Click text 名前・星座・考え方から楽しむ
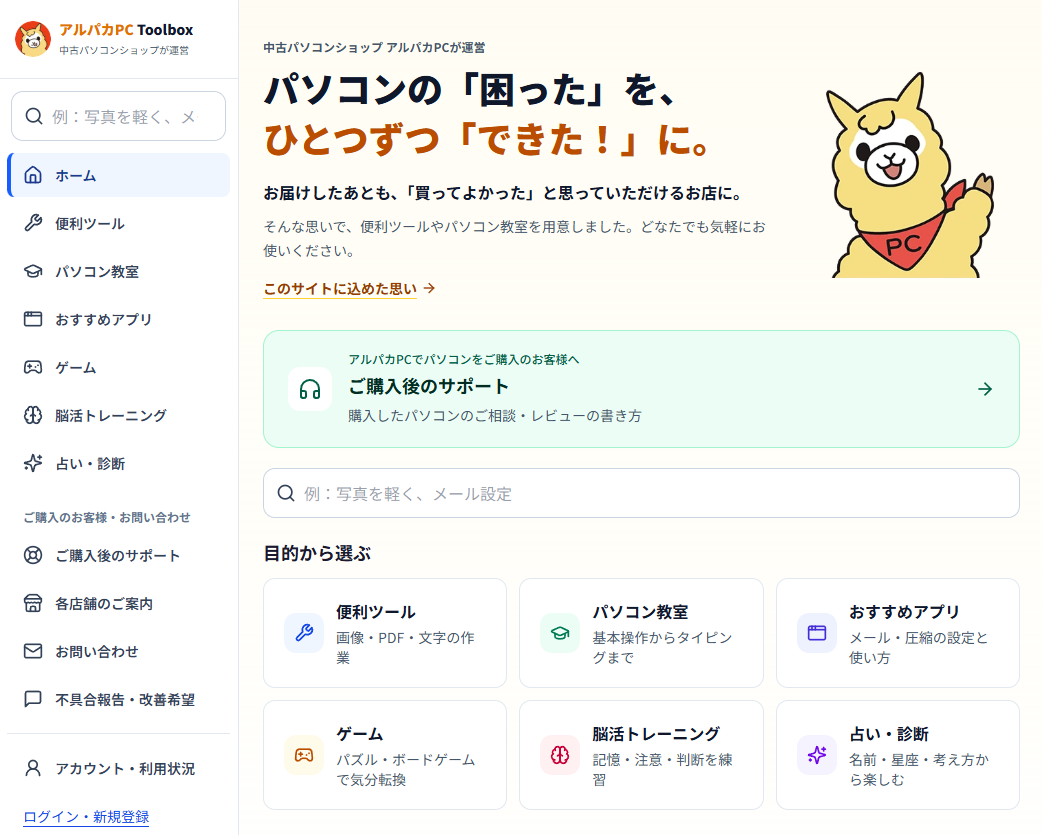The width and height of the screenshot is (1042, 835). click(919, 770)
